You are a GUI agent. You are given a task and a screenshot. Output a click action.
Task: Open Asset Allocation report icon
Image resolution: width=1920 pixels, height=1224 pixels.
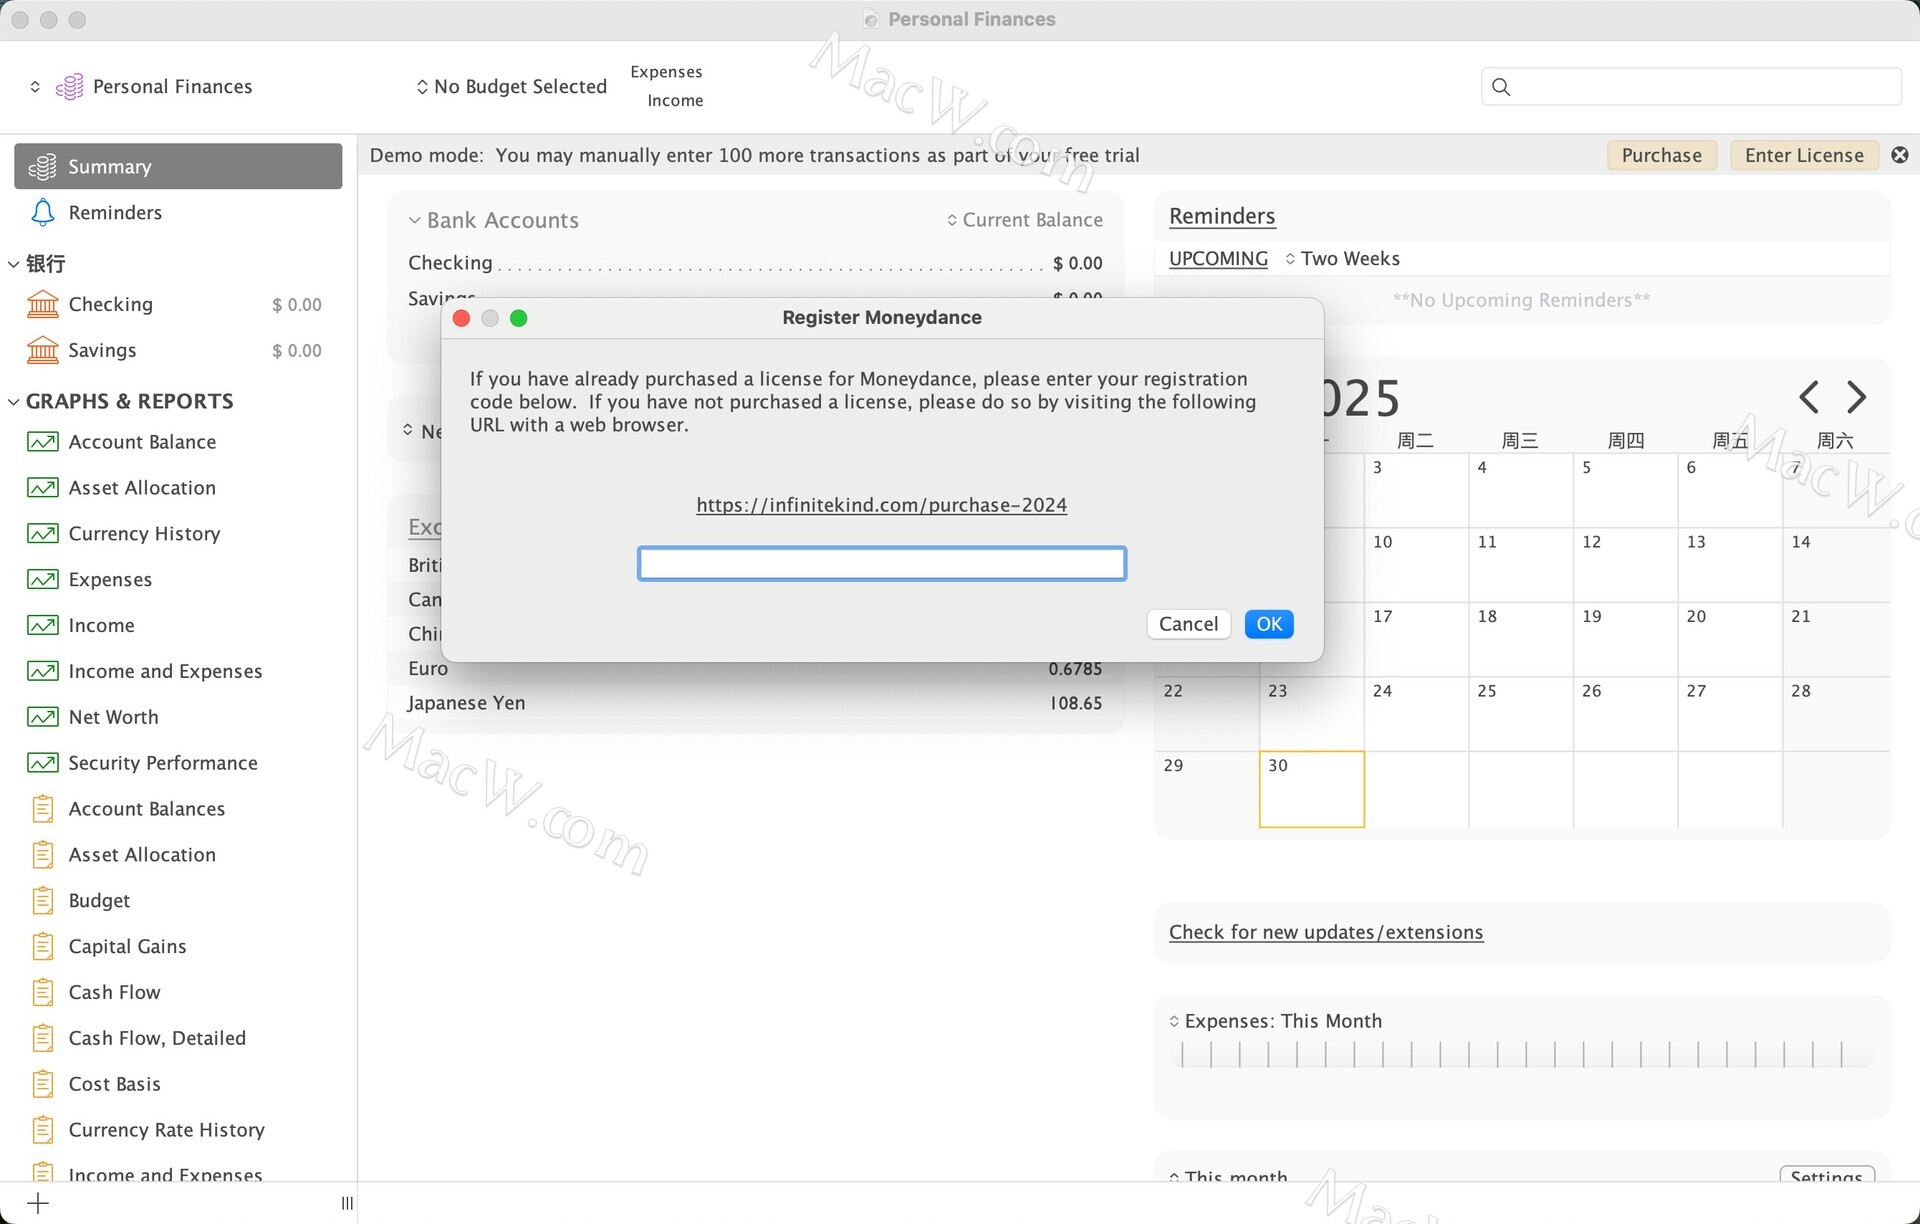[42, 855]
